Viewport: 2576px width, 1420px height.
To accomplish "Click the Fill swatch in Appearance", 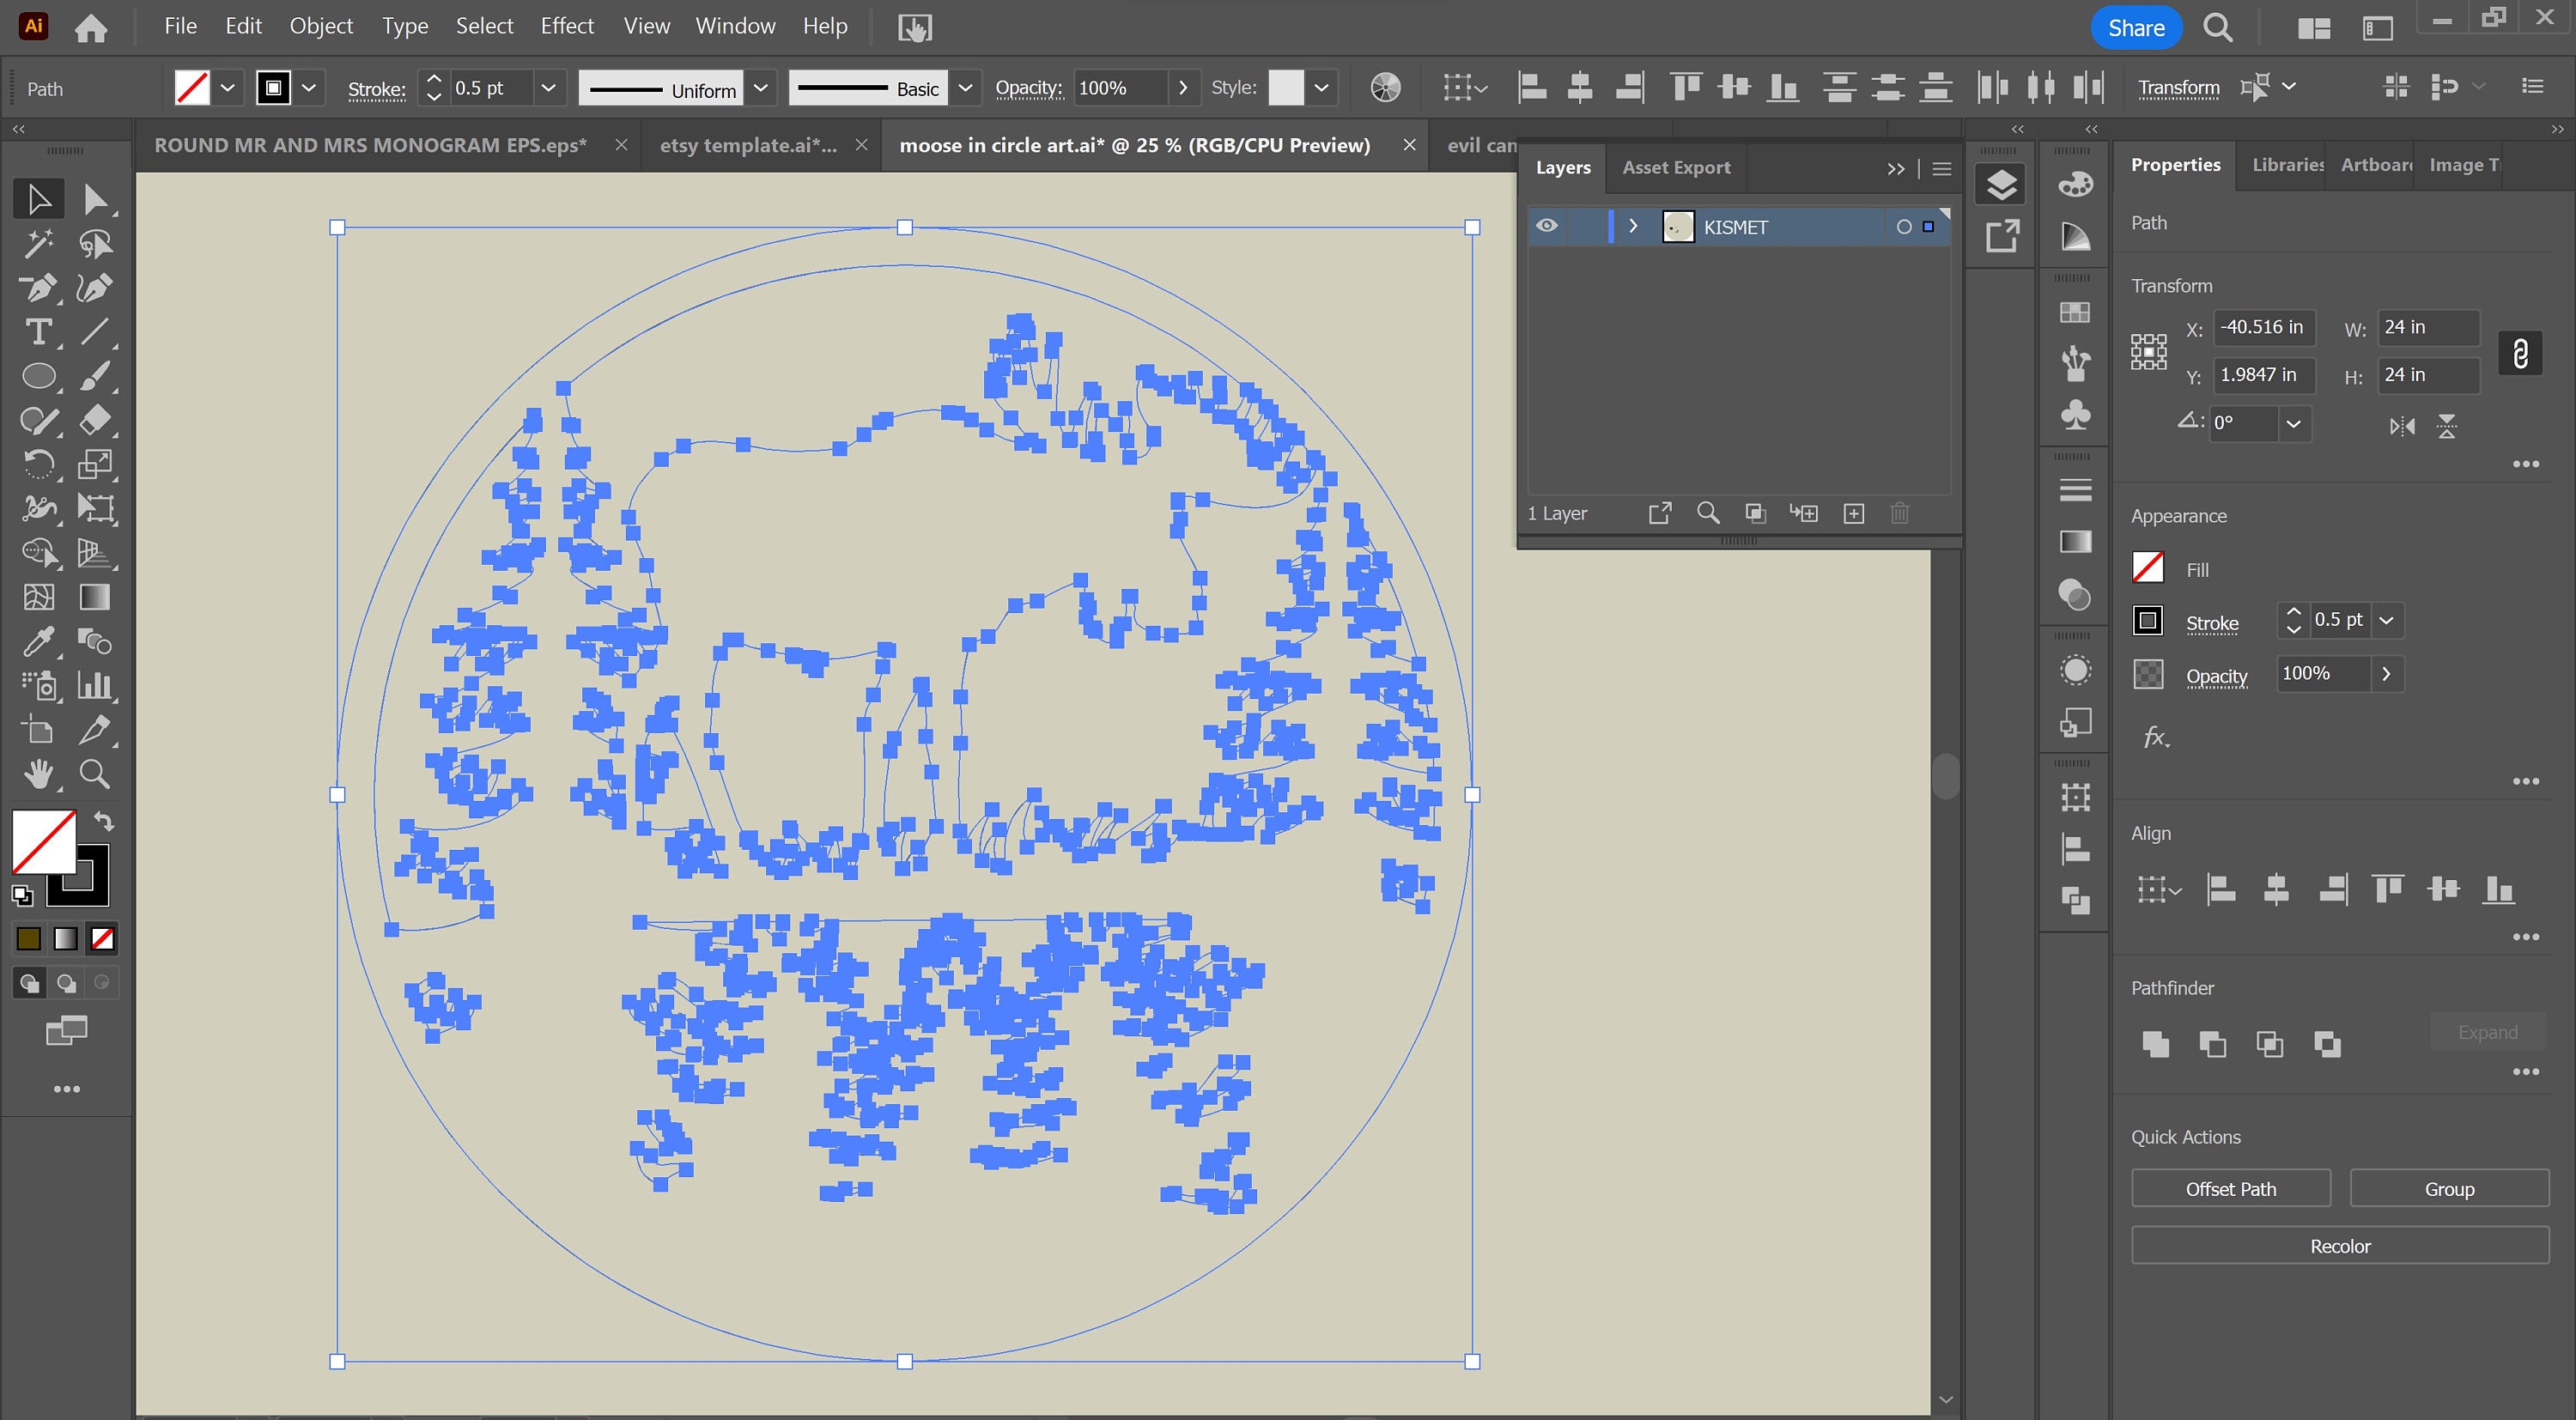I will click(2147, 567).
